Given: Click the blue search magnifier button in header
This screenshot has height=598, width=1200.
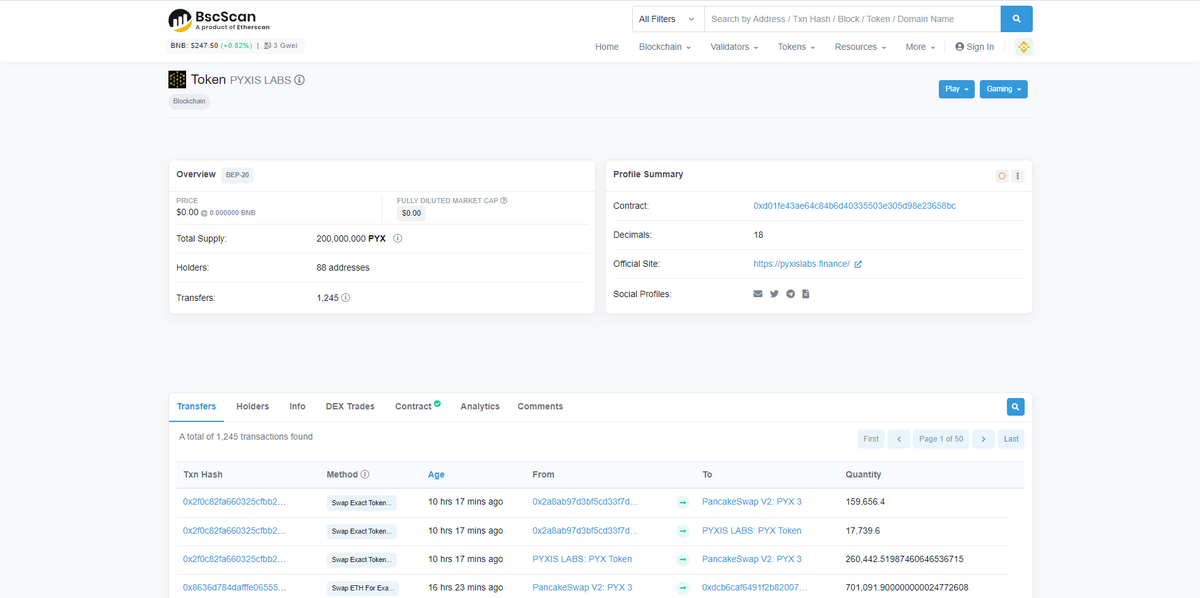Looking at the screenshot, I should pyautogui.click(x=1016, y=19).
